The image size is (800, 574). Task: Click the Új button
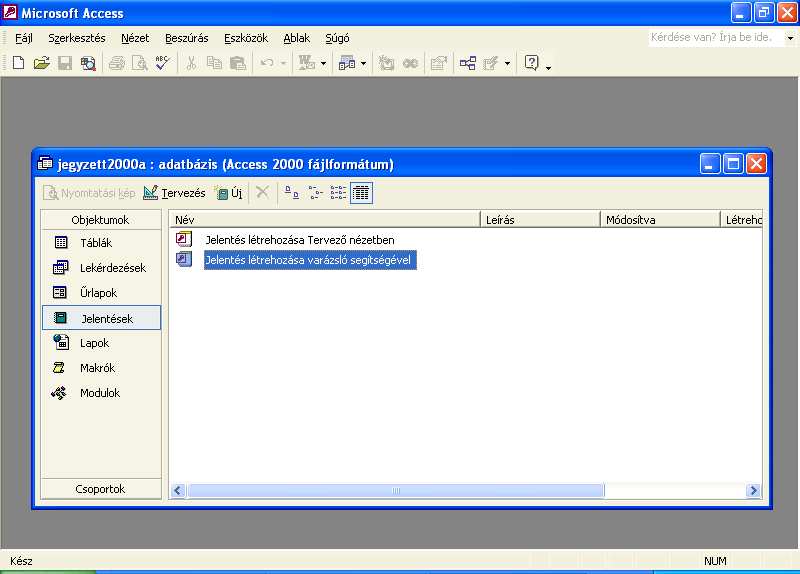click(229, 193)
